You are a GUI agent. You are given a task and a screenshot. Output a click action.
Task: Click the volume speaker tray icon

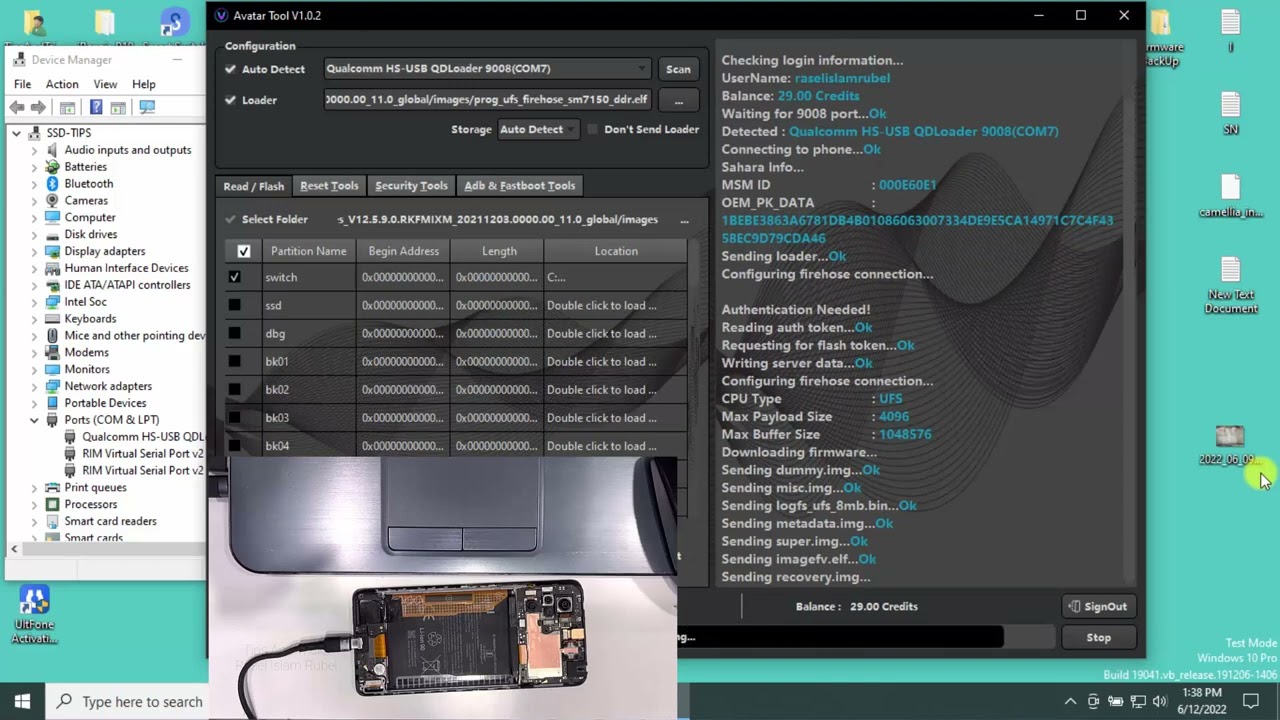(x=1160, y=702)
